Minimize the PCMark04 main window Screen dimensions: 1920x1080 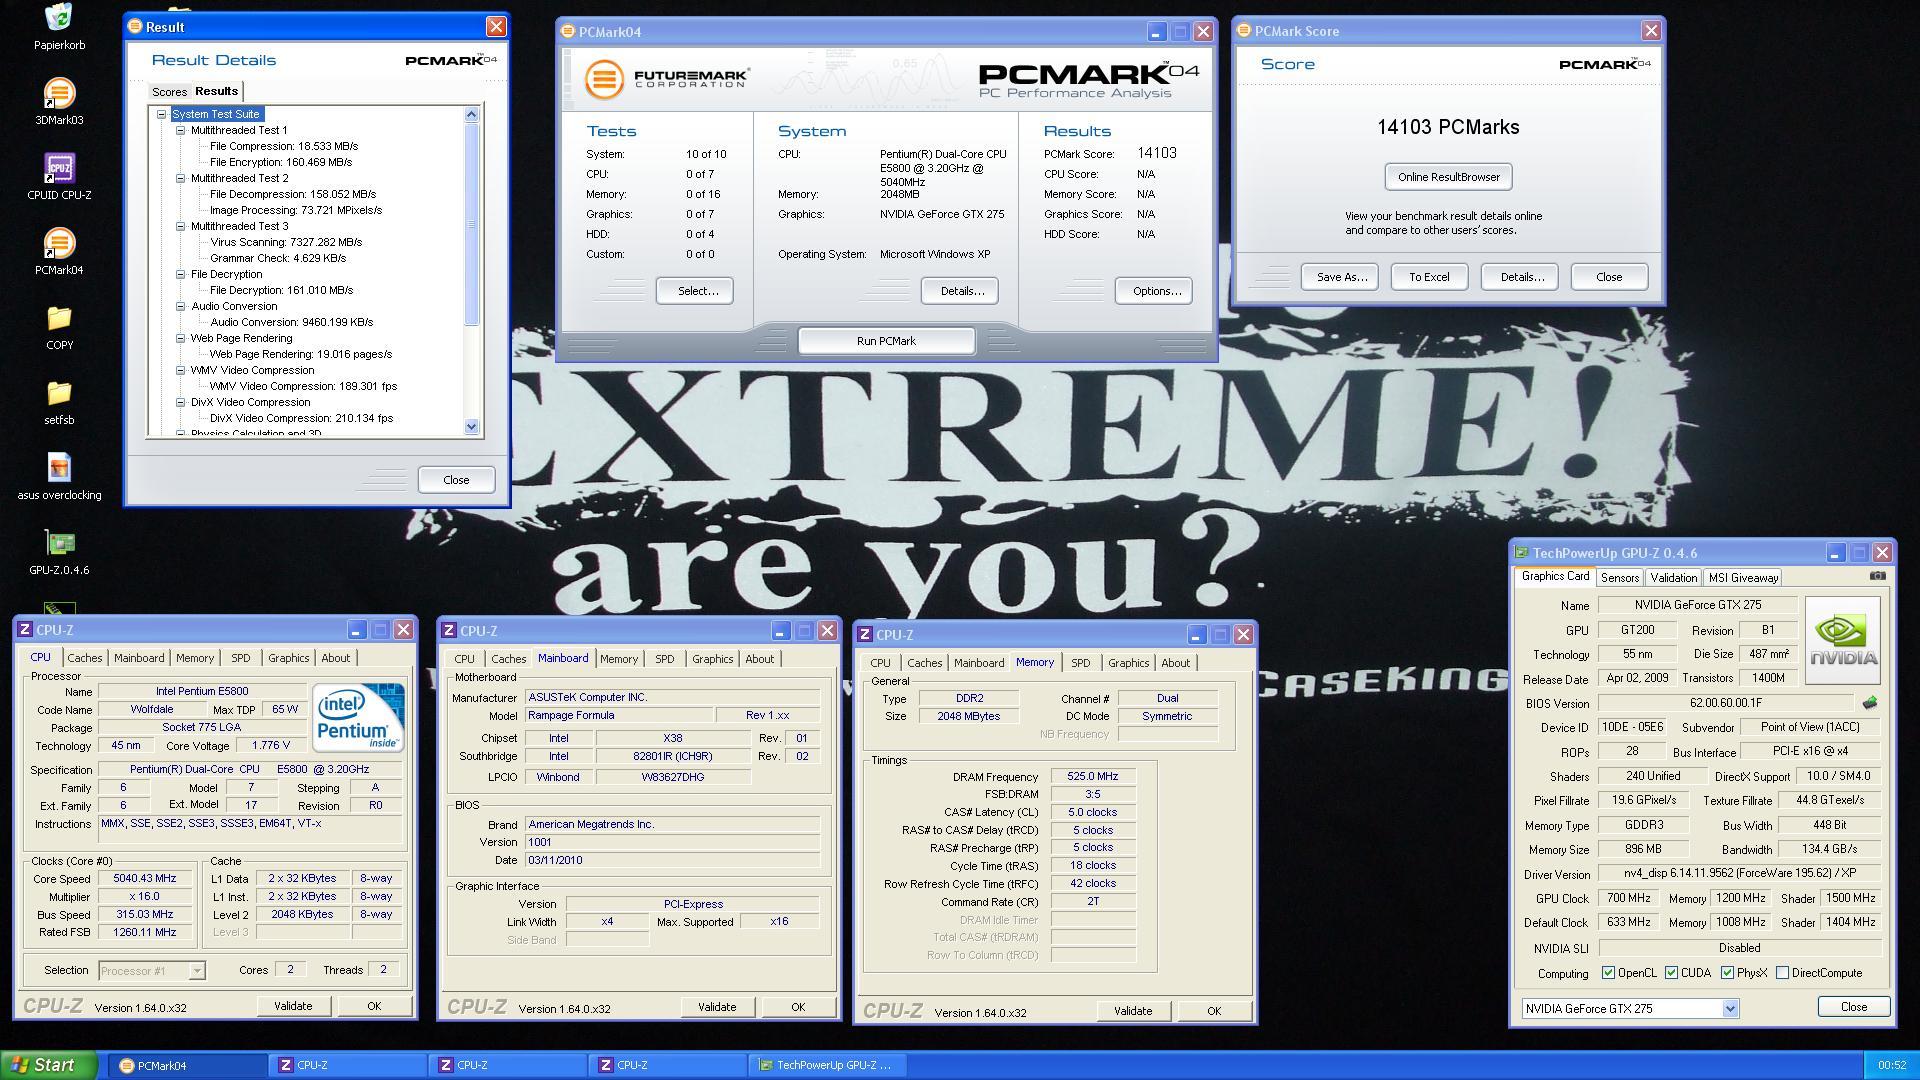point(1156,32)
